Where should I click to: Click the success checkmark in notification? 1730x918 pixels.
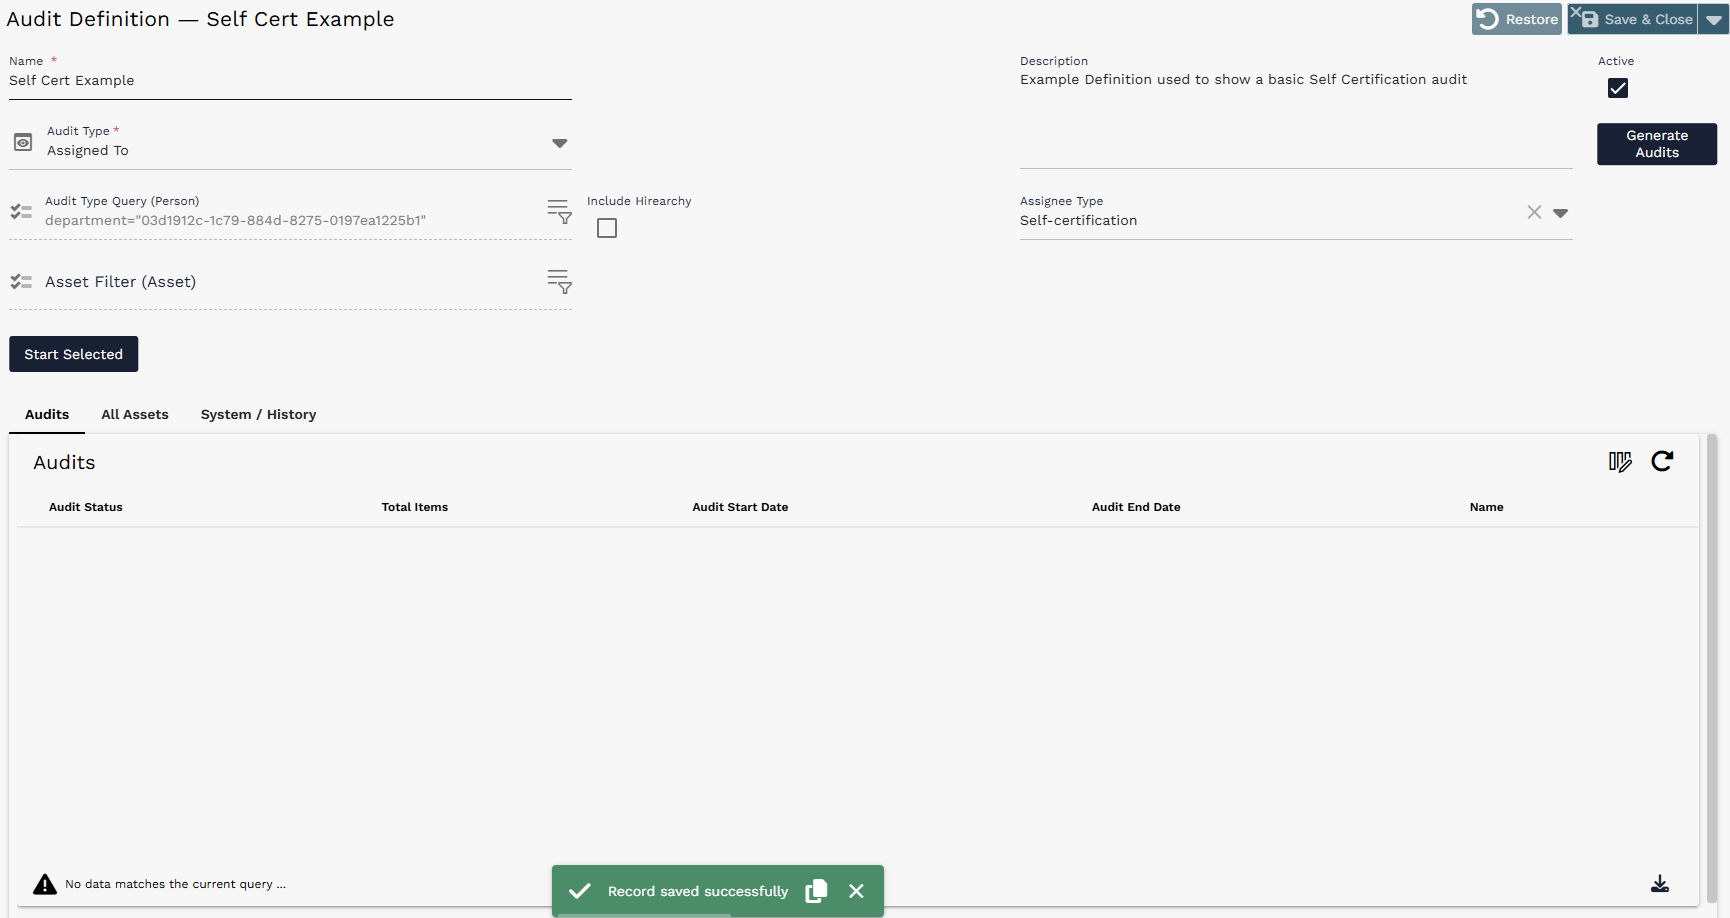click(580, 891)
